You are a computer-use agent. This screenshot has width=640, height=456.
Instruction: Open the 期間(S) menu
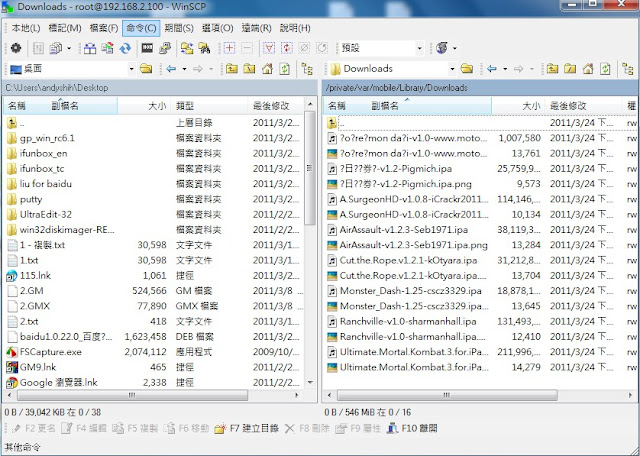(179, 28)
